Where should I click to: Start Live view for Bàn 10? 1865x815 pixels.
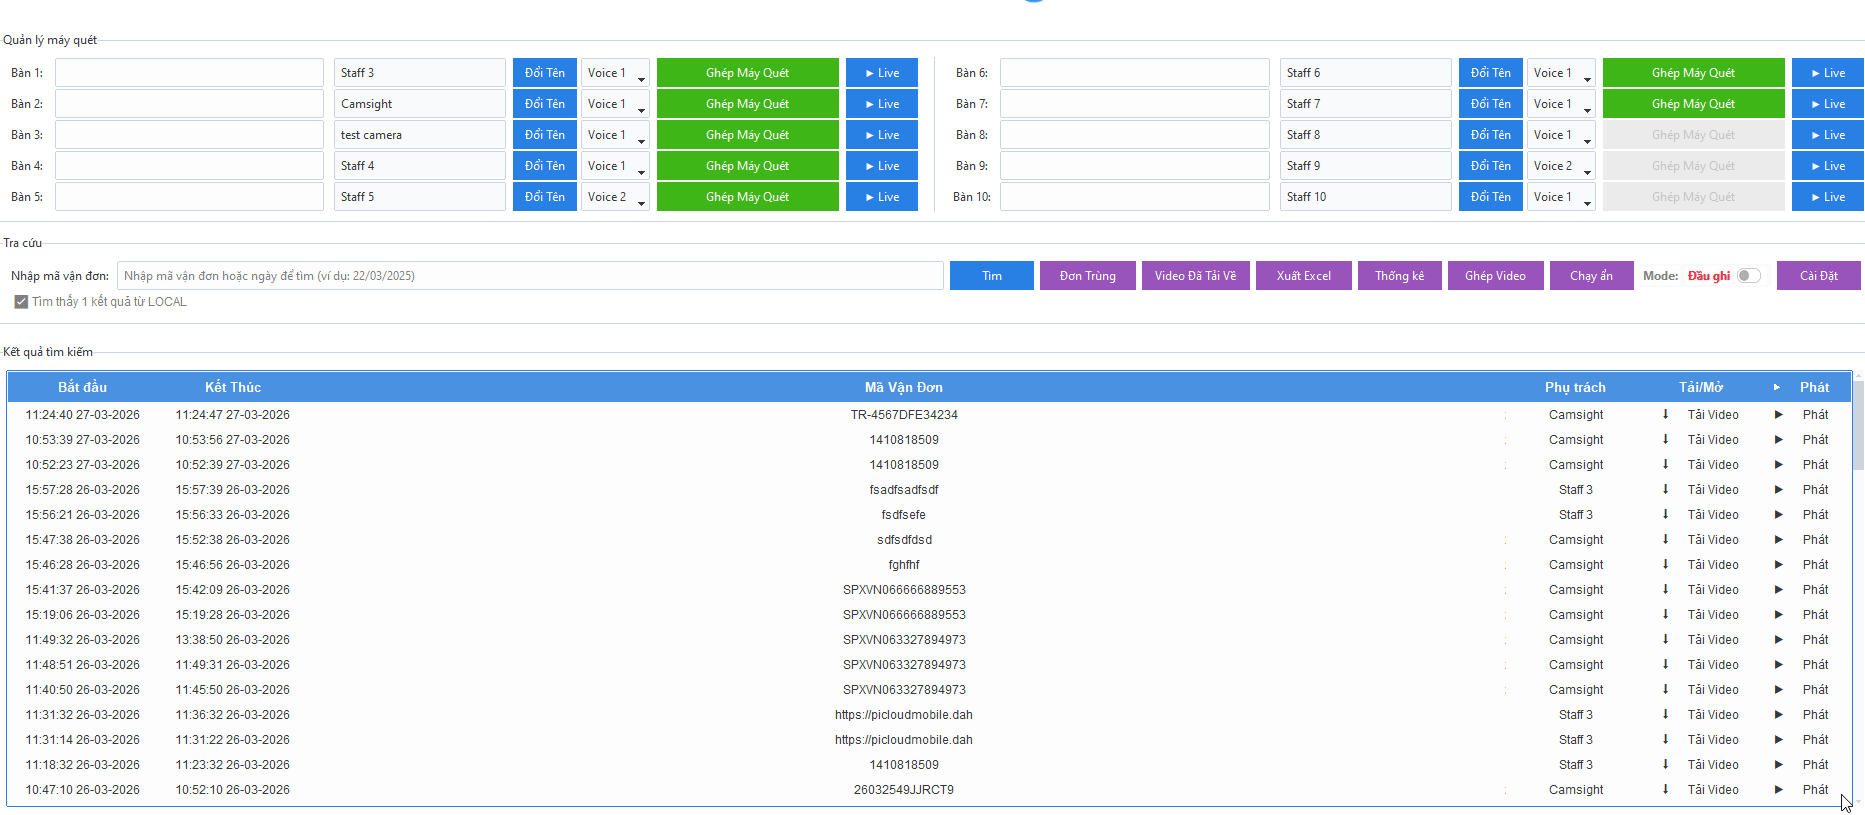tap(1827, 197)
